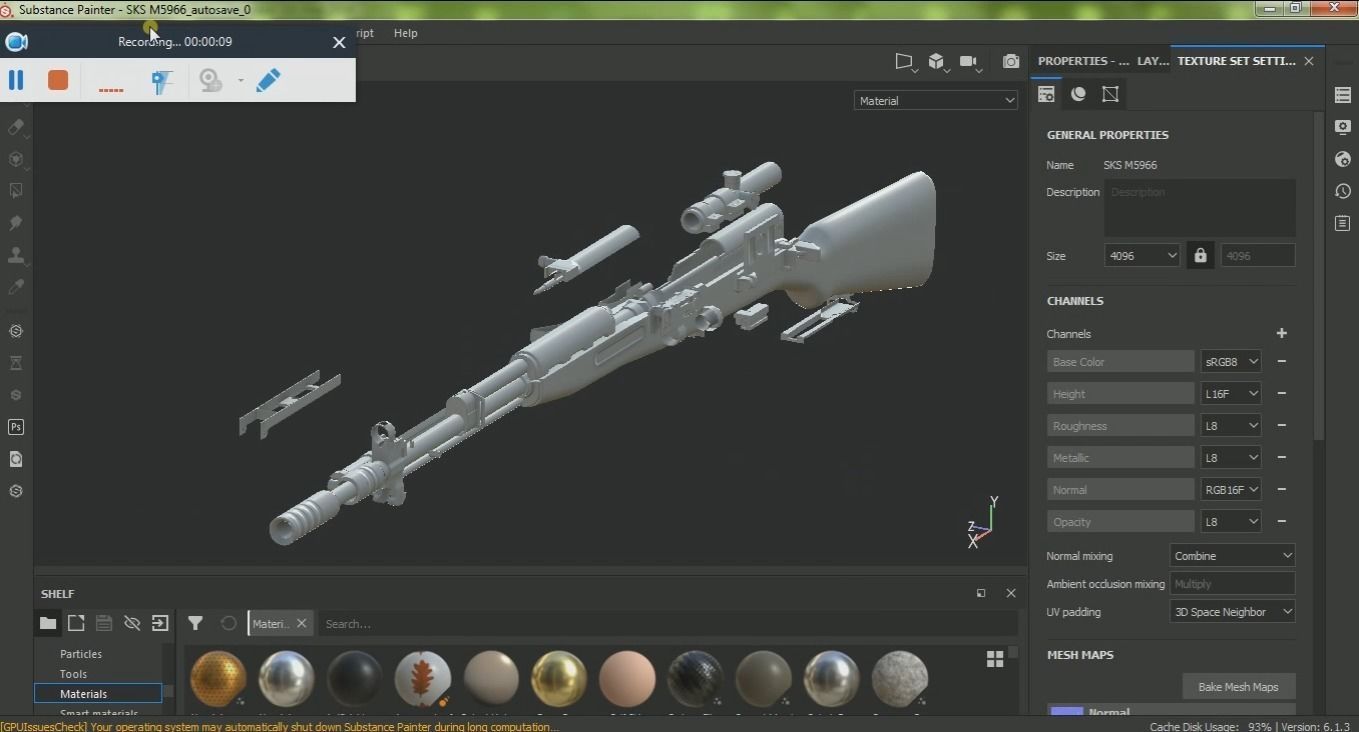Select Tools in shelf categories
The image size is (1359, 732).
(x=74, y=673)
